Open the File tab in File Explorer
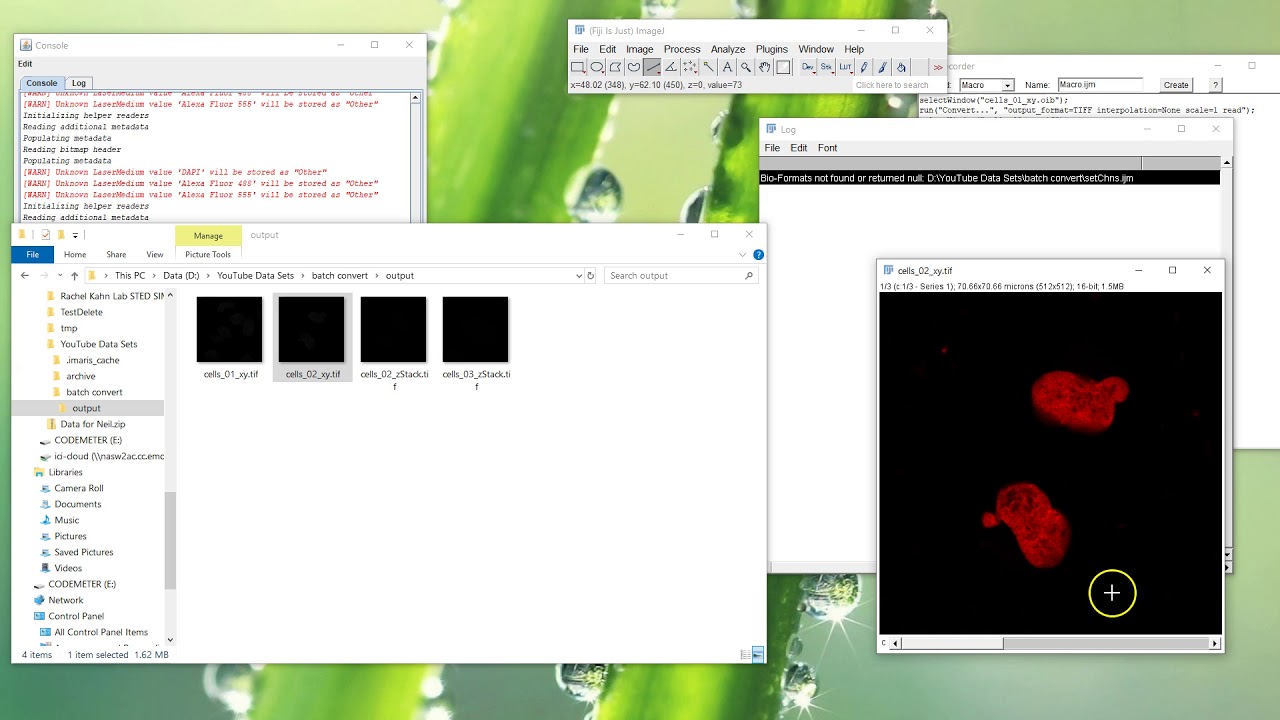Viewport: 1280px width, 720px height. pos(33,254)
